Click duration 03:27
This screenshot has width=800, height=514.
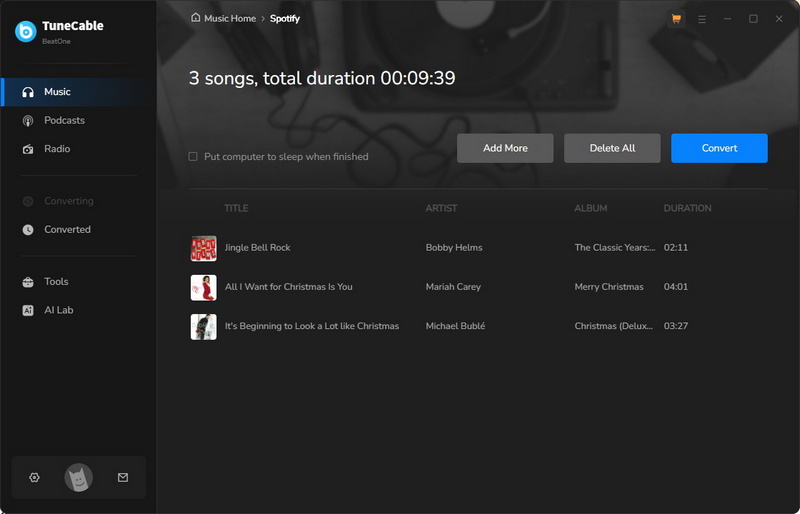tap(676, 326)
